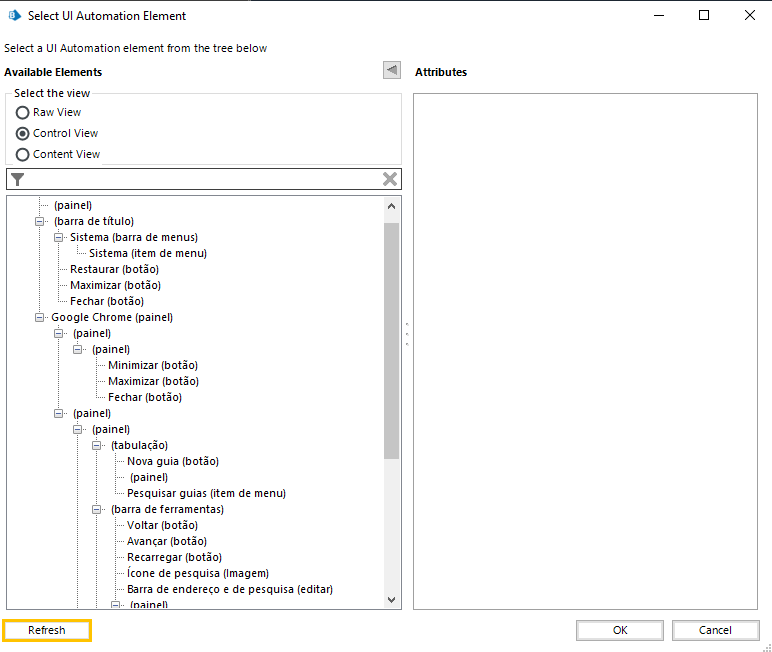Select Recarregar (botão) tree item
The width and height of the screenshot is (772, 652).
tap(174, 557)
